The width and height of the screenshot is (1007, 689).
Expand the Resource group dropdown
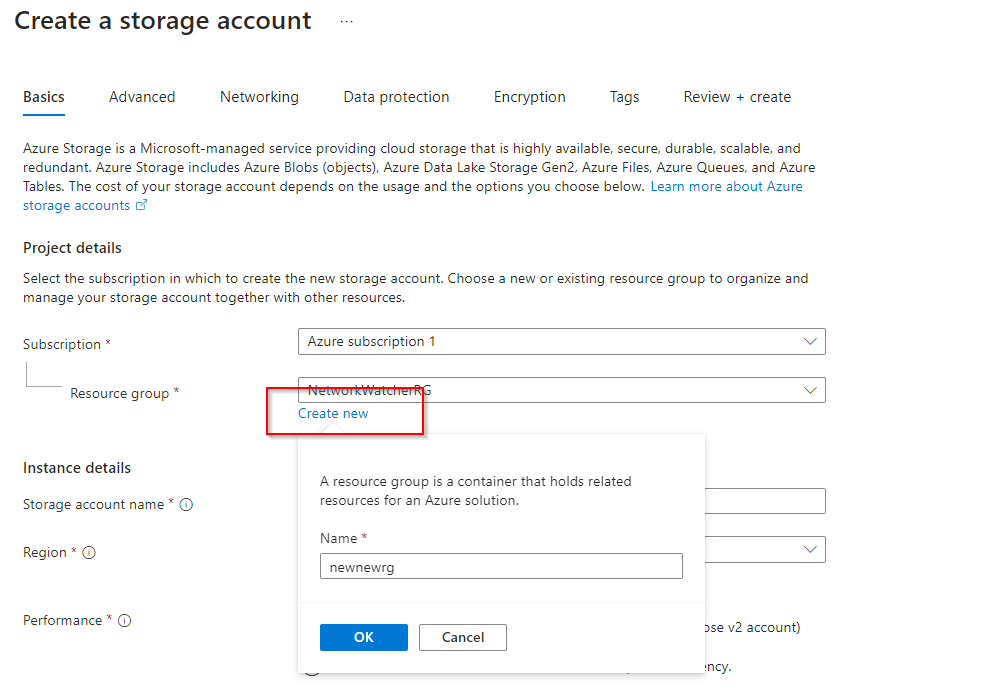(810, 390)
